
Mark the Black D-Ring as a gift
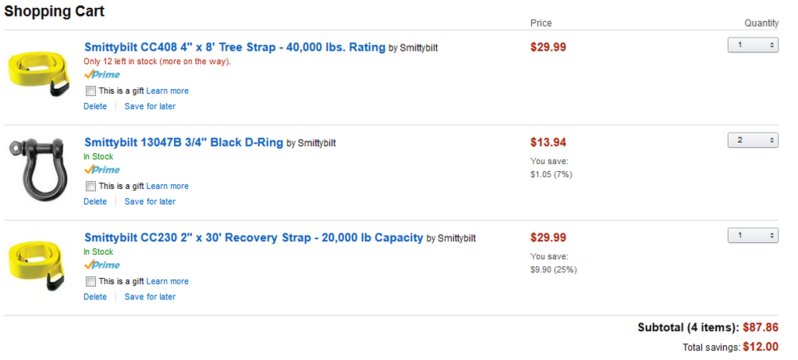point(91,186)
